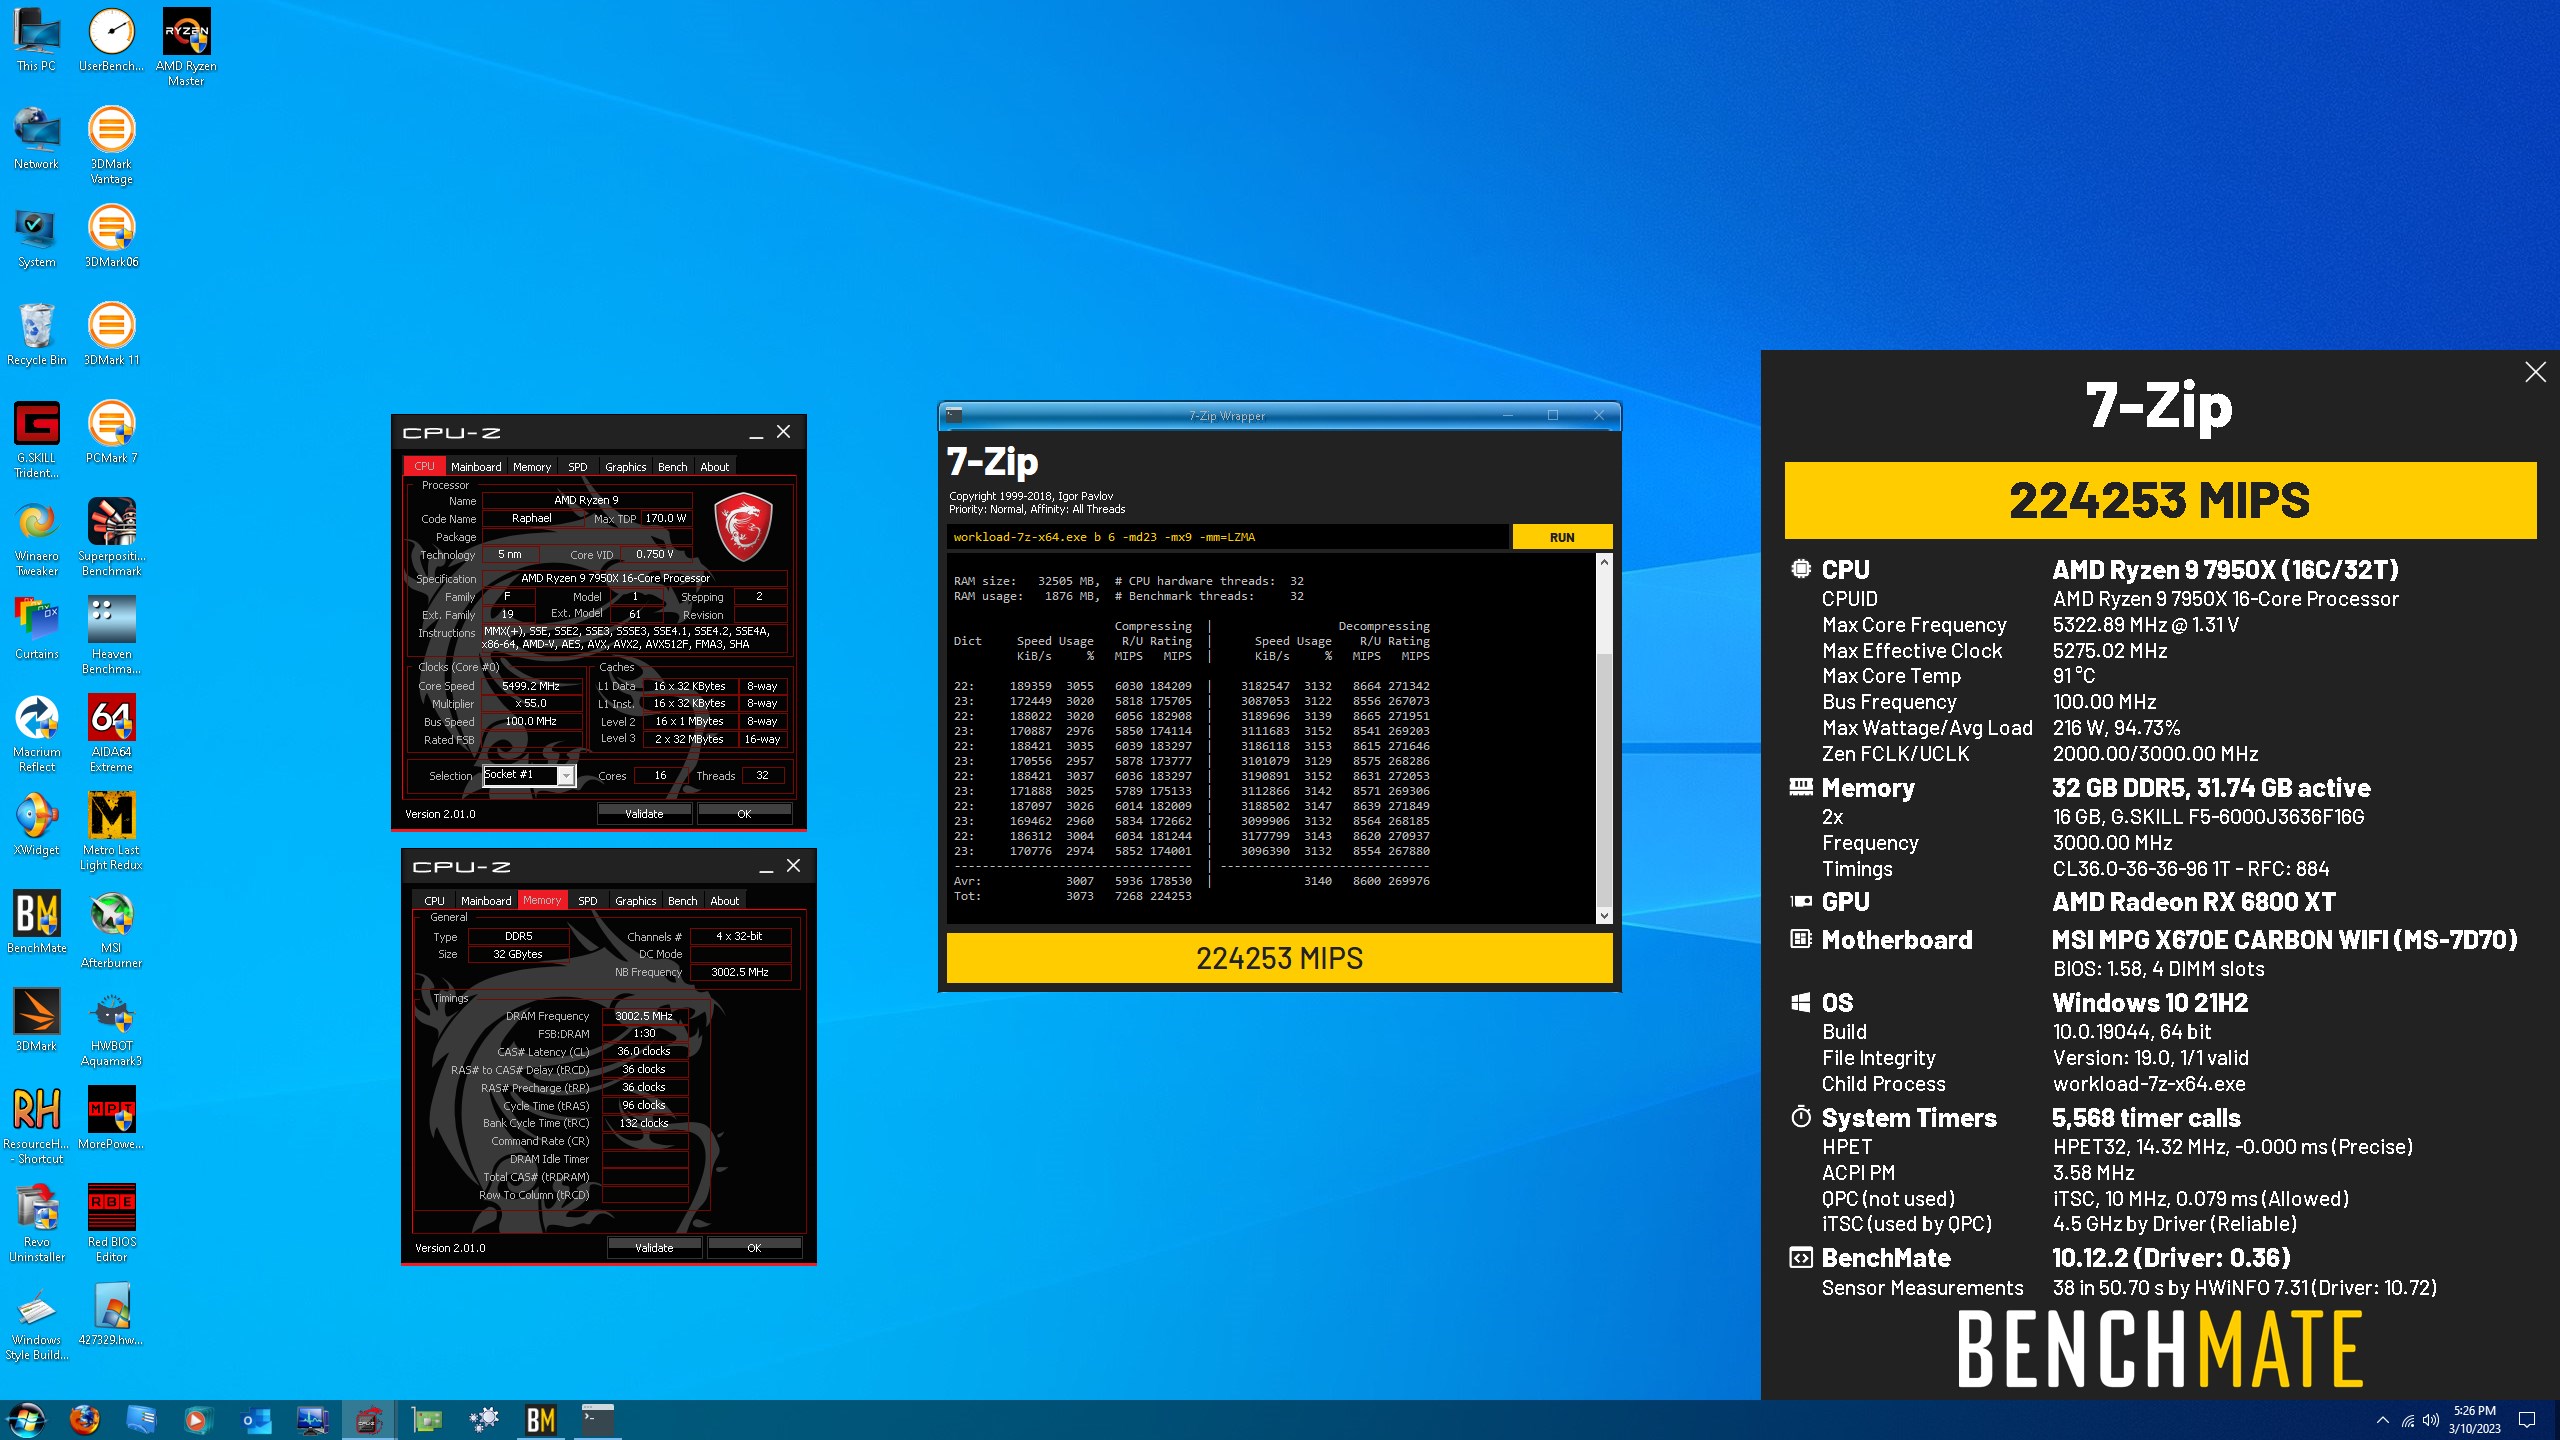Screen dimensions: 2560x1440
Task: Minimize the top CPU-Z window
Action: tap(756, 433)
